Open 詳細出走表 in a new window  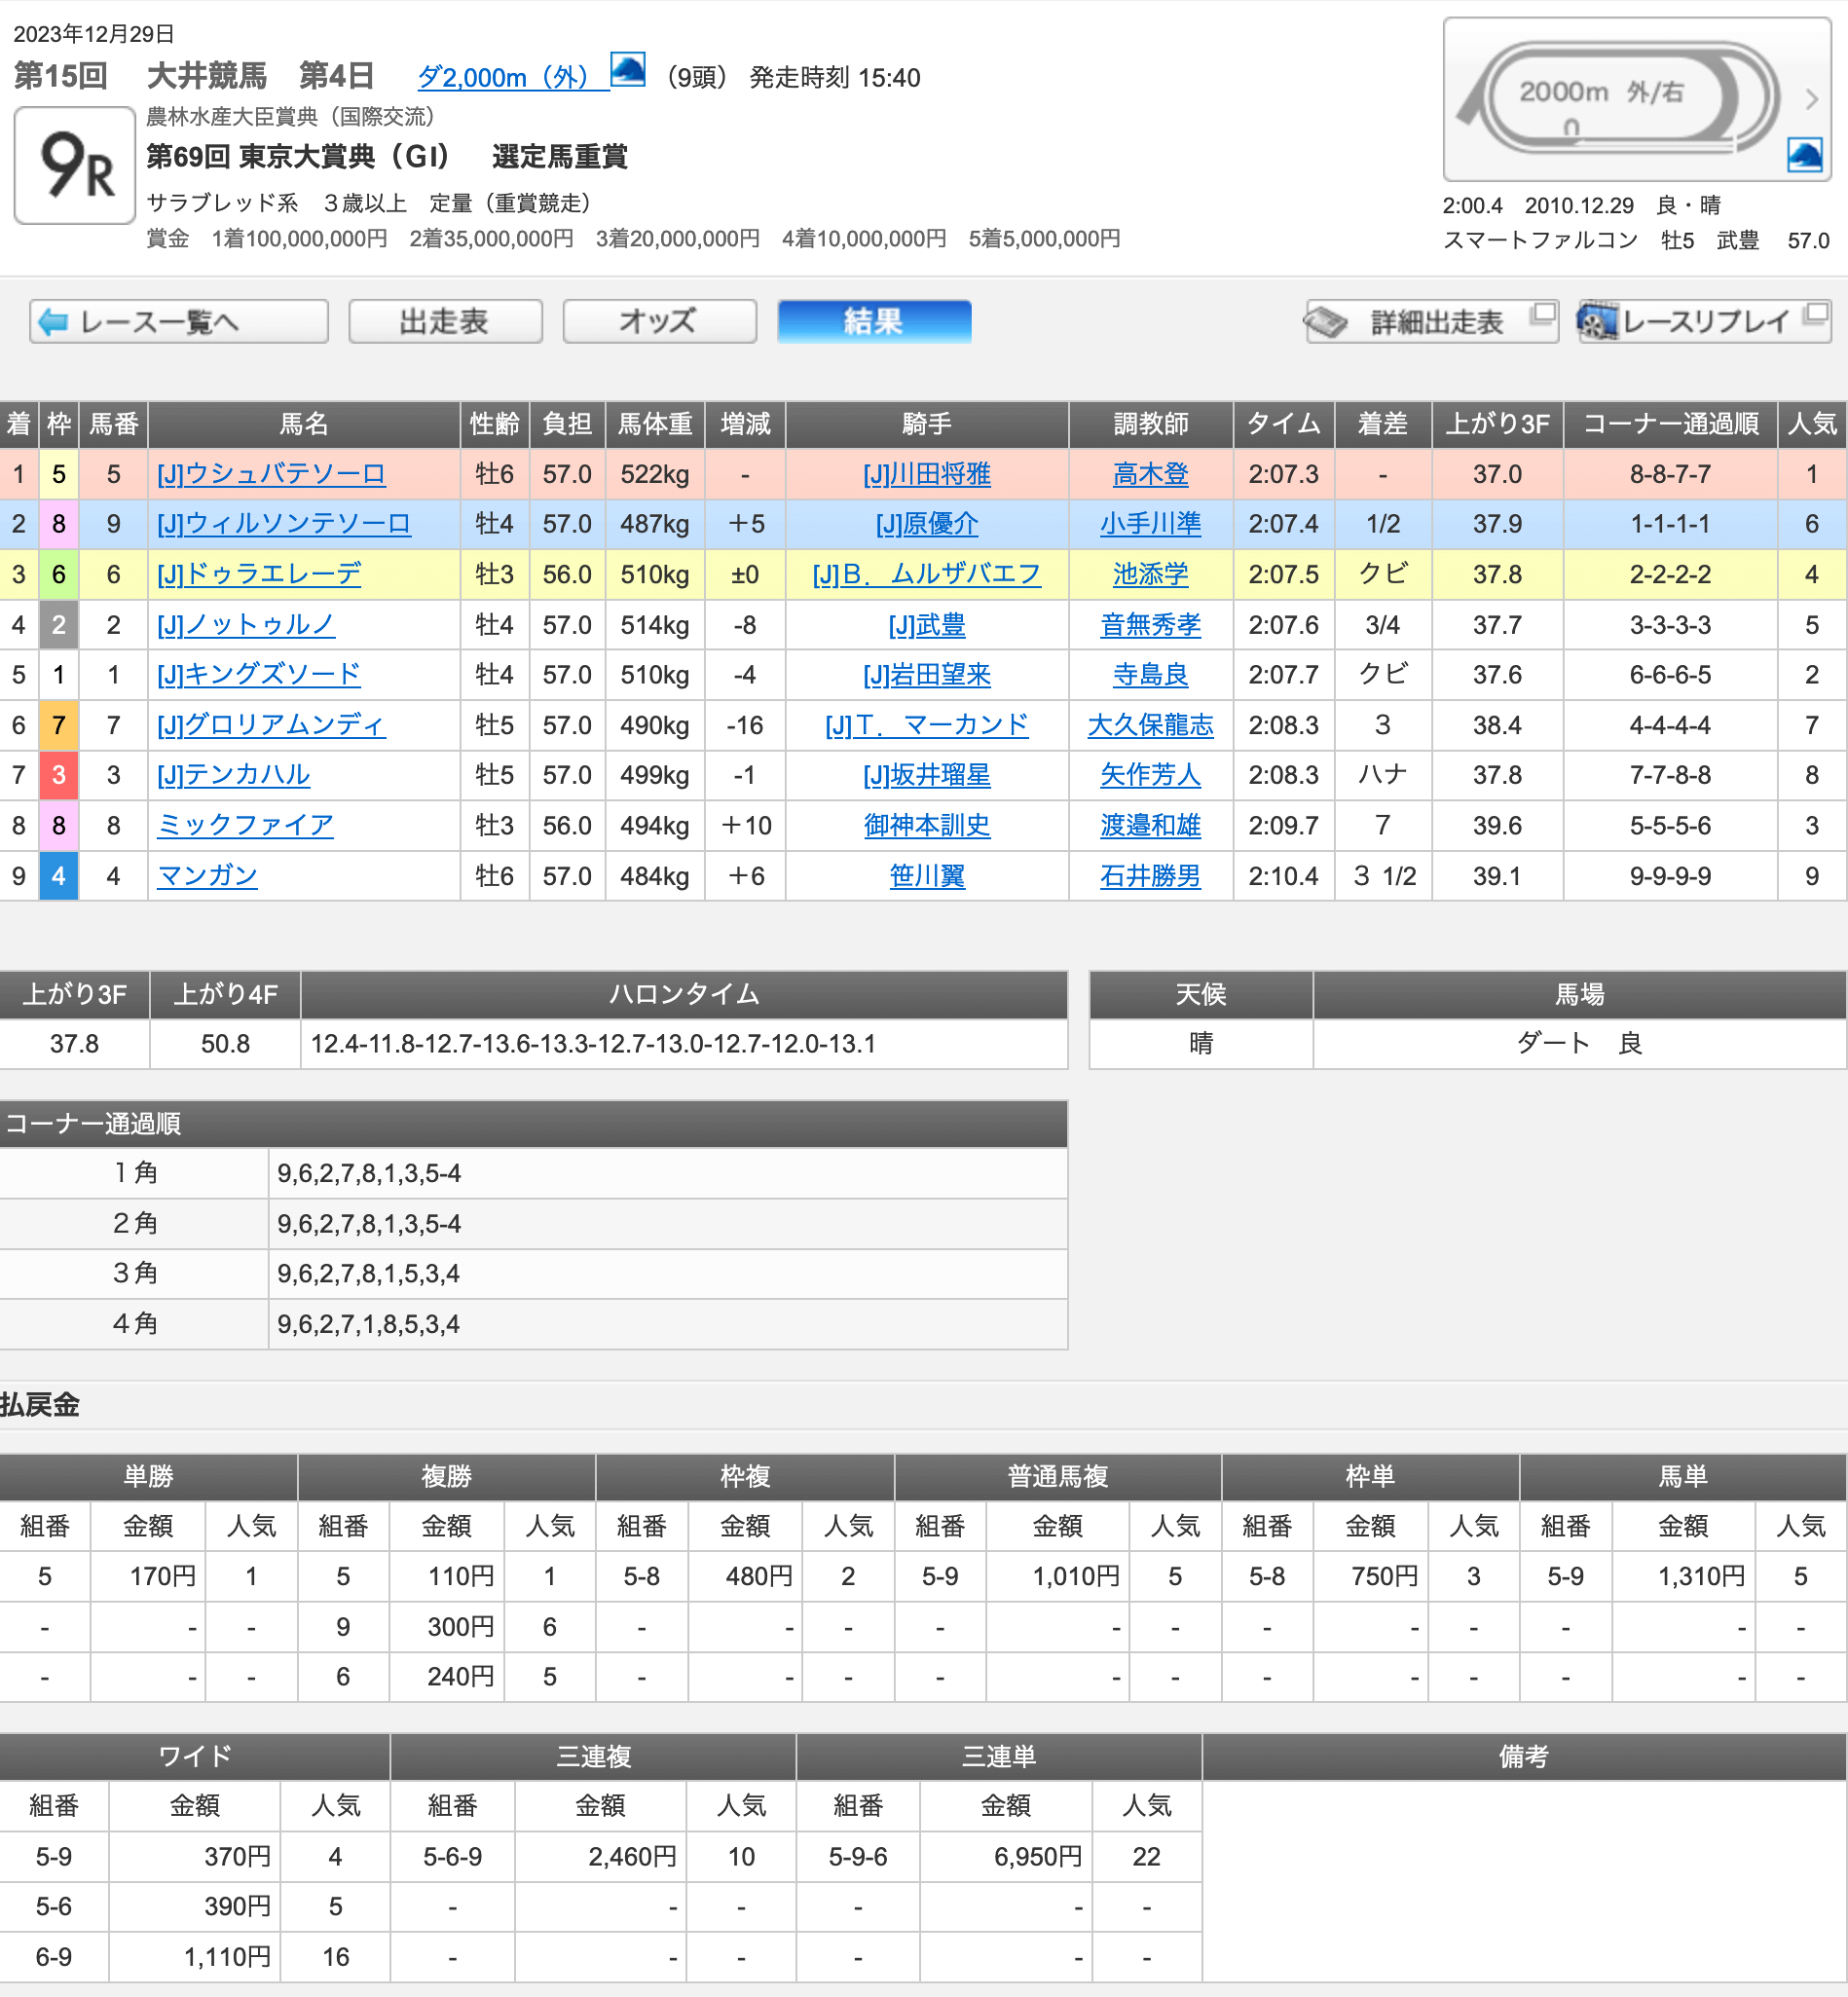click(1432, 322)
